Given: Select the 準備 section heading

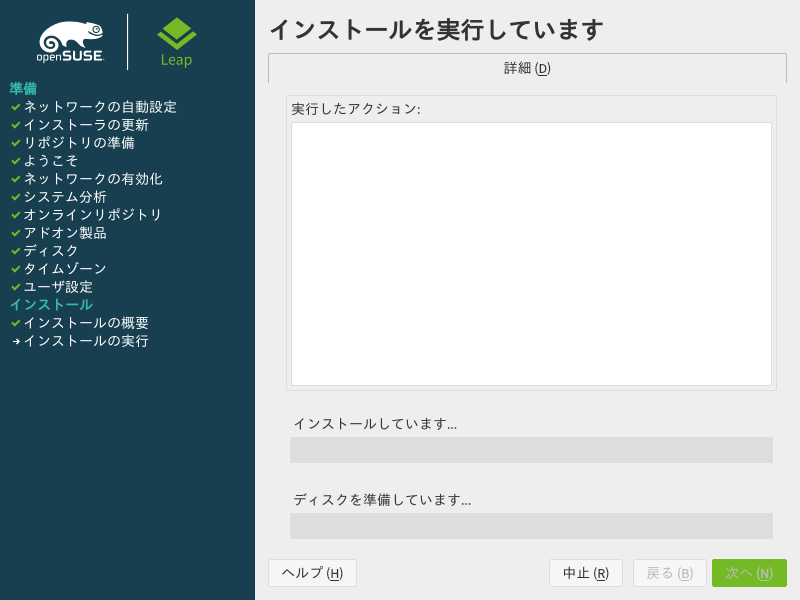Looking at the screenshot, I should 23,88.
